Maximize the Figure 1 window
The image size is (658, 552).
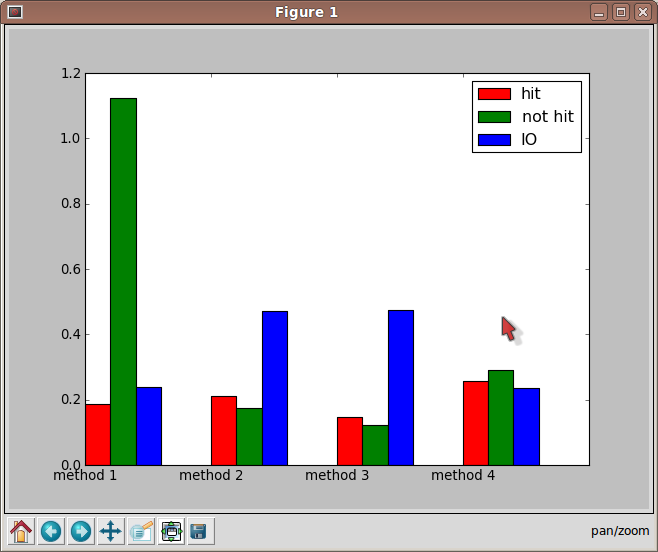pyautogui.click(x=620, y=12)
